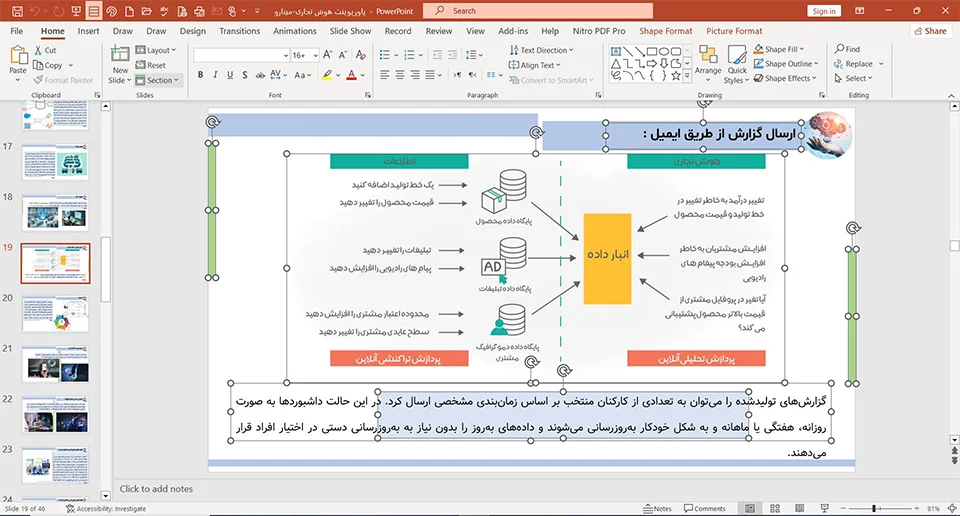The width and height of the screenshot is (960, 516).
Task: Pick the star shape from gallery
Action: pyautogui.click(x=675, y=76)
